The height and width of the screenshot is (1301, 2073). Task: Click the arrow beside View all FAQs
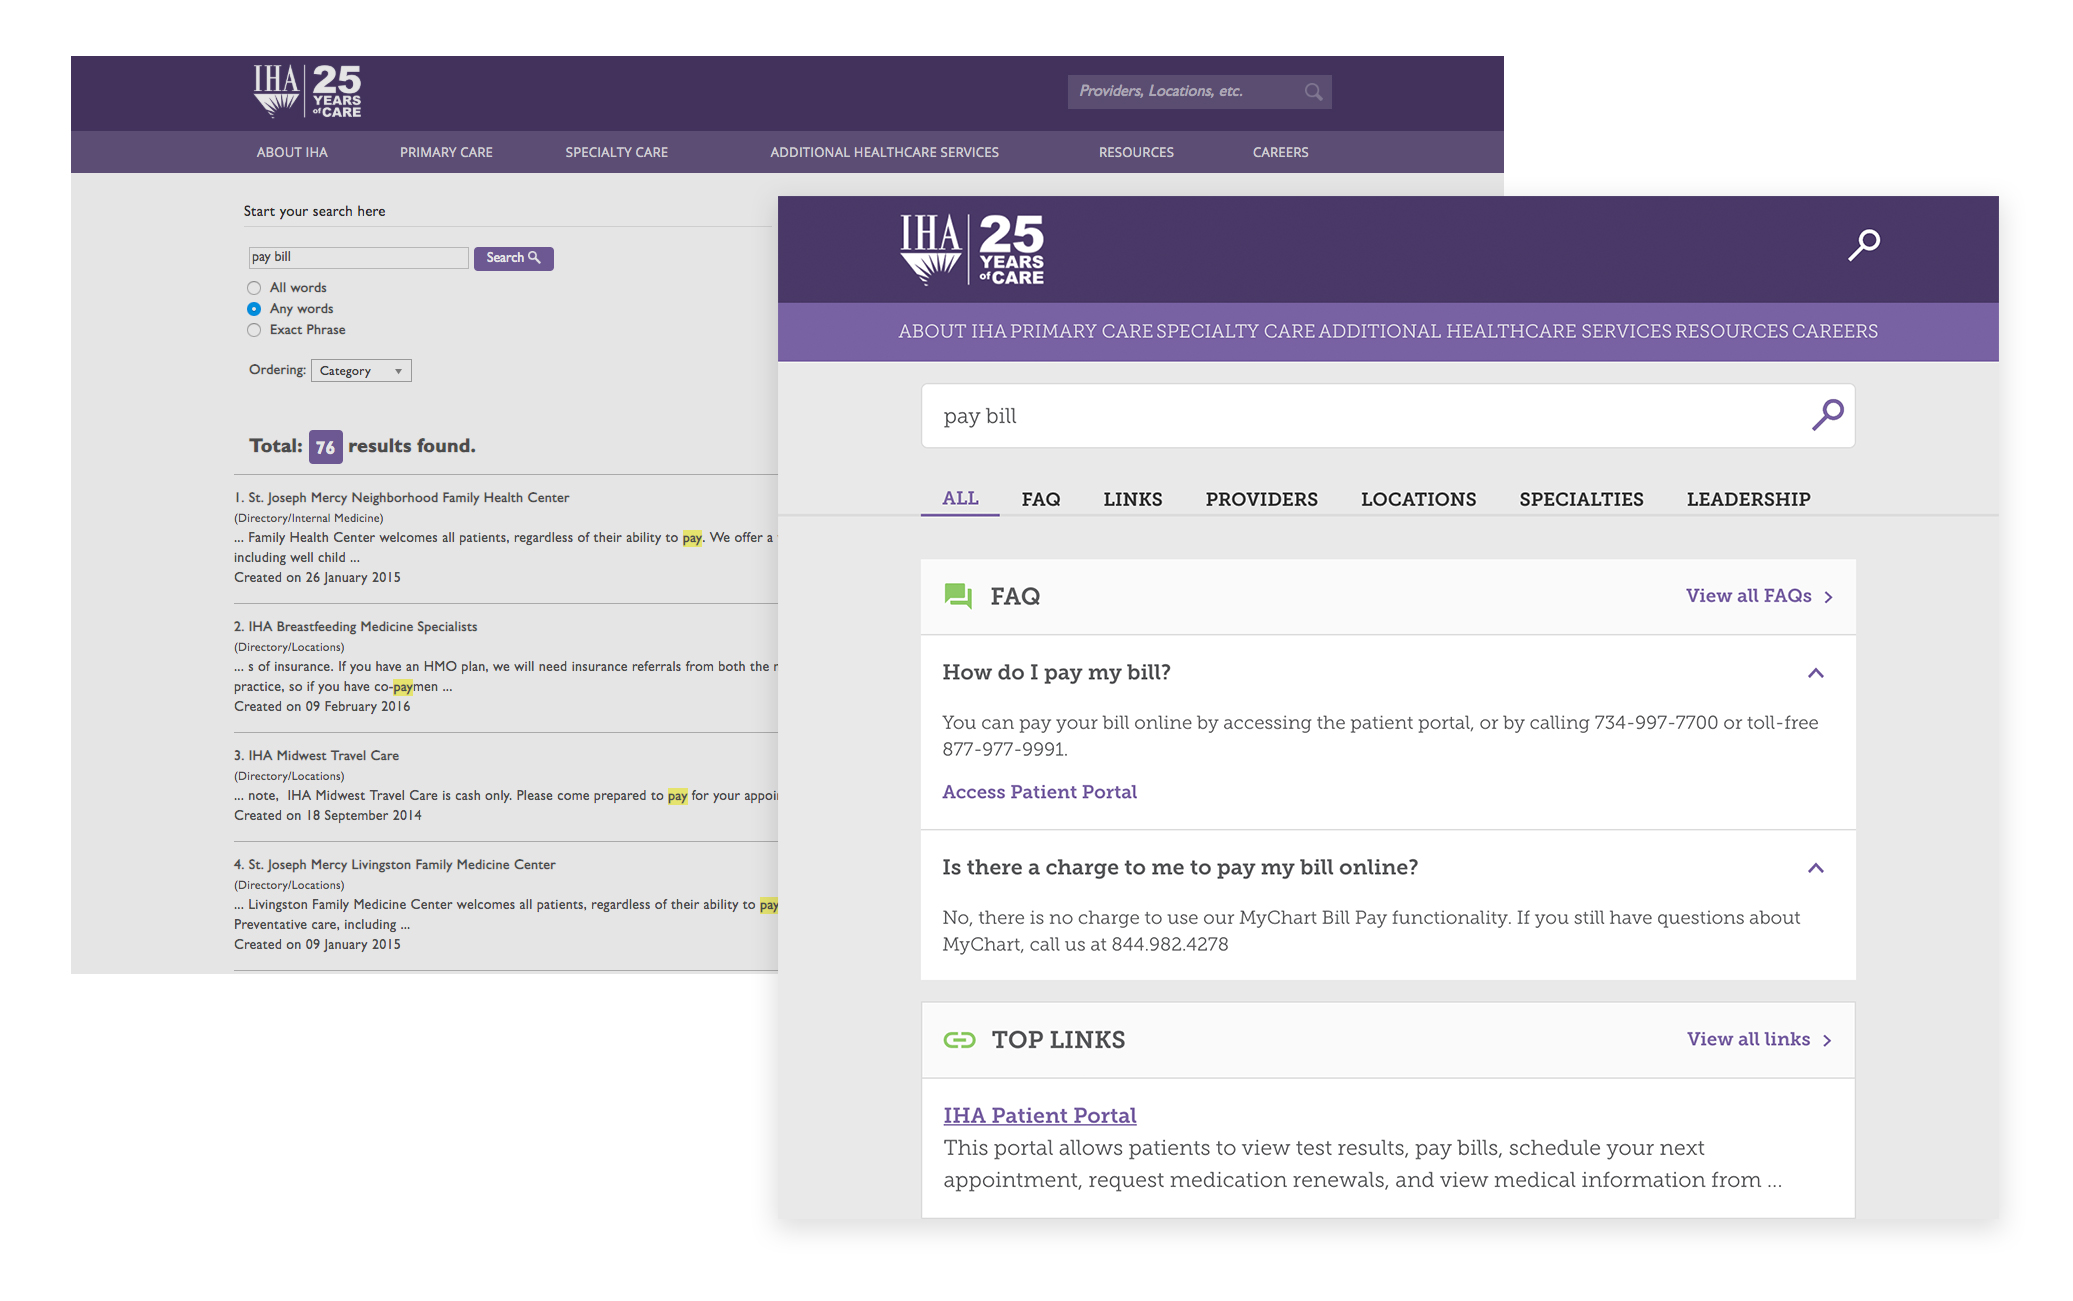[x=1829, y=597]
